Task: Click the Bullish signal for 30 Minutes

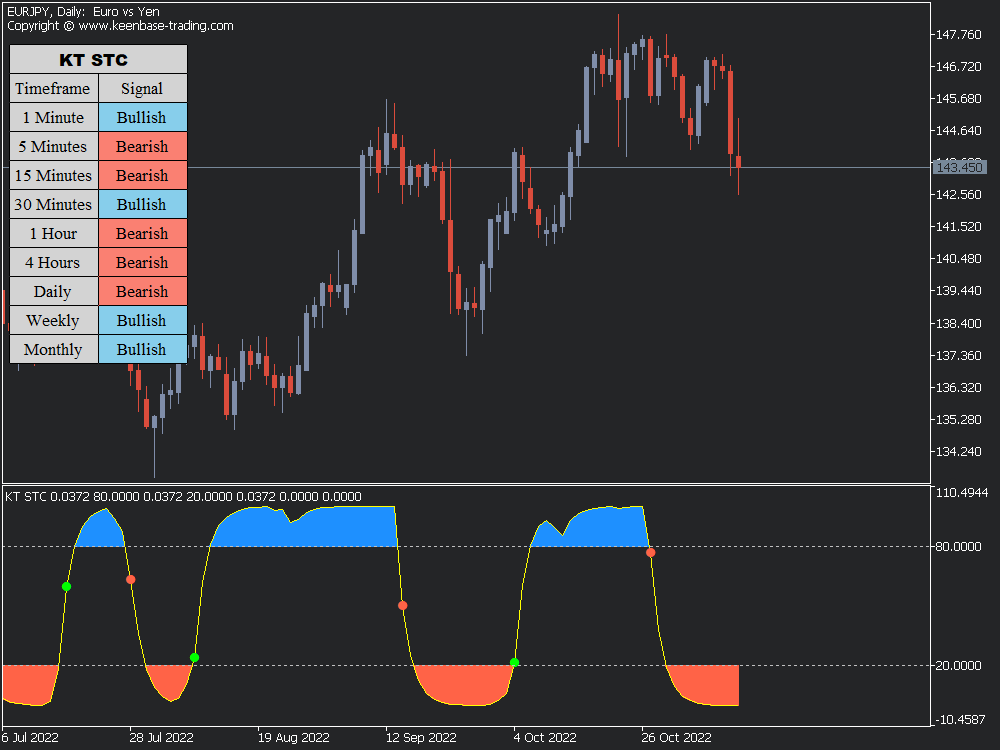Action: 143,204
